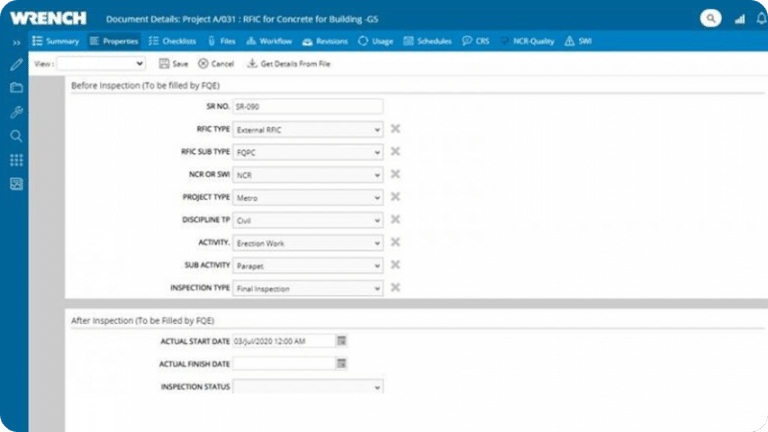Open the RFIC SUB TYPE dropdown
Screen dimensions: 768x432
(308, 152)
